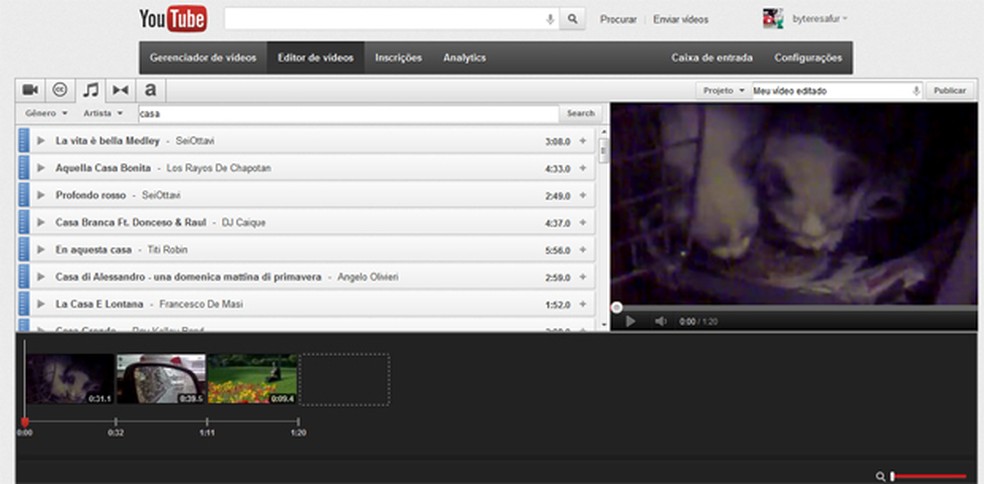This screenshot has height=484, width=984.
Task: Click the red timeline playhead at 0:00
Action: (24, 422)
